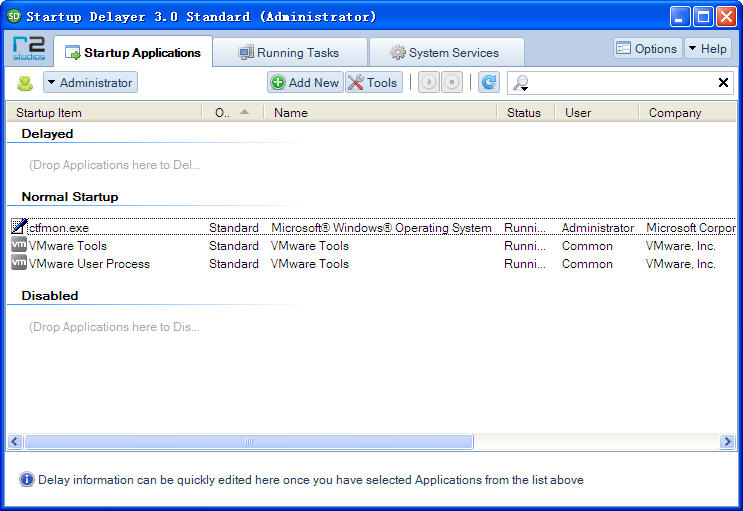743x511 pixels.
Task: Click Microsoft Windows Operating System name cell
Action: tap(381, 228)
